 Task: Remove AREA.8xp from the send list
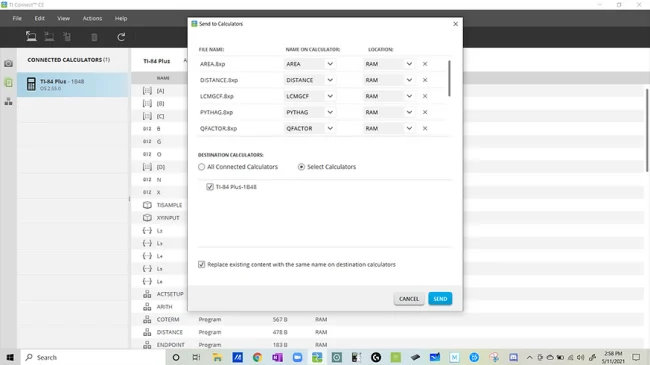click(x=425, y=64)
